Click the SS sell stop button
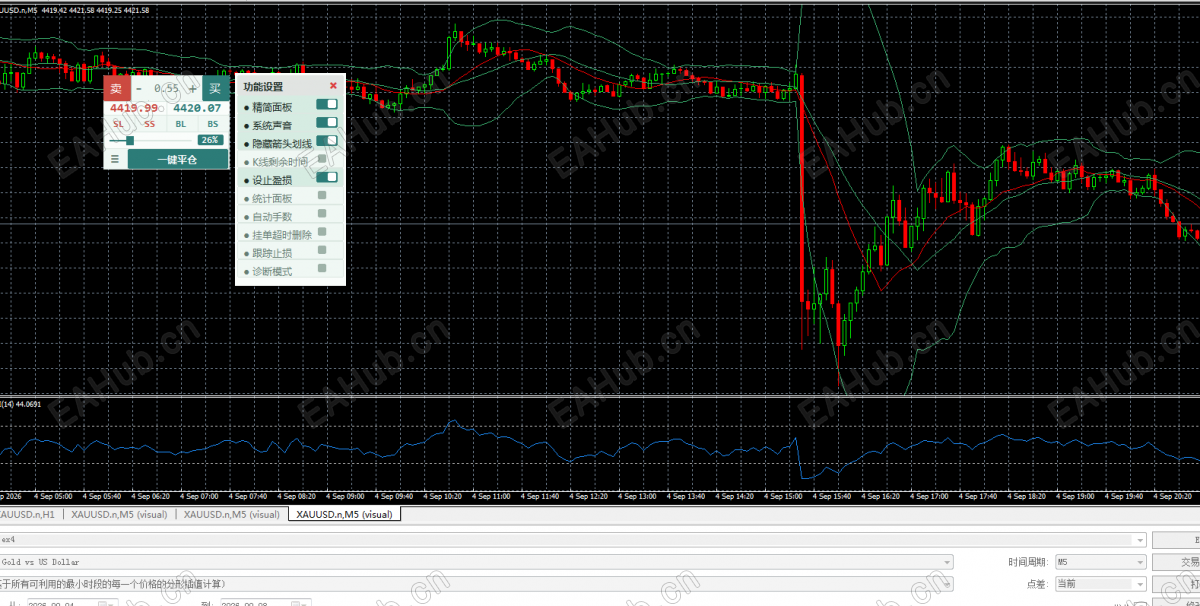Viewport: 1200px width, 606px height. [150, 124]
